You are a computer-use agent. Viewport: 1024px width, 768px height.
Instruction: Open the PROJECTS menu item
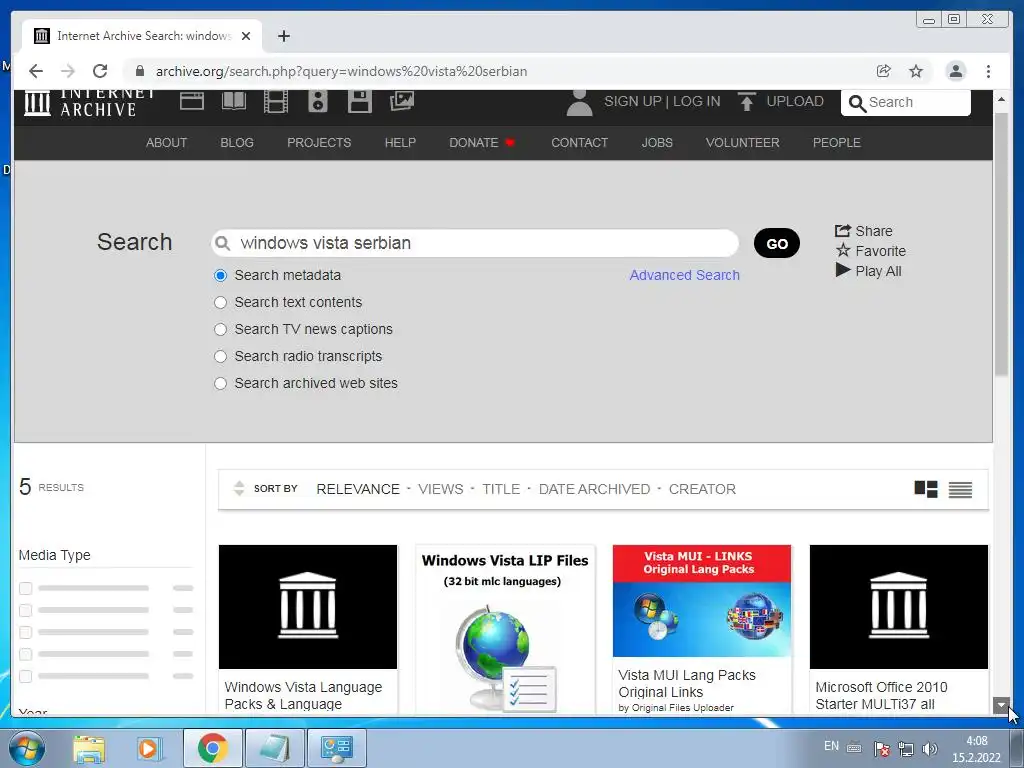click(x=319, y=142)
